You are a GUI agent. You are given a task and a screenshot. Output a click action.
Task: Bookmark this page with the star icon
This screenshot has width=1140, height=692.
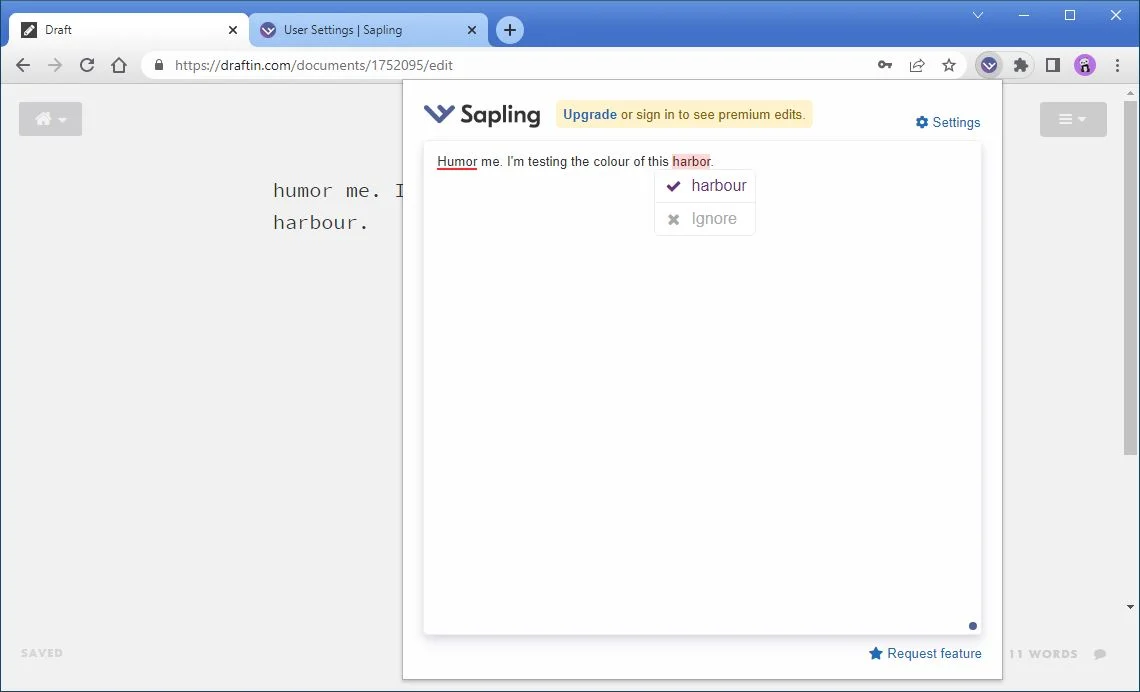tap(949, 65)
